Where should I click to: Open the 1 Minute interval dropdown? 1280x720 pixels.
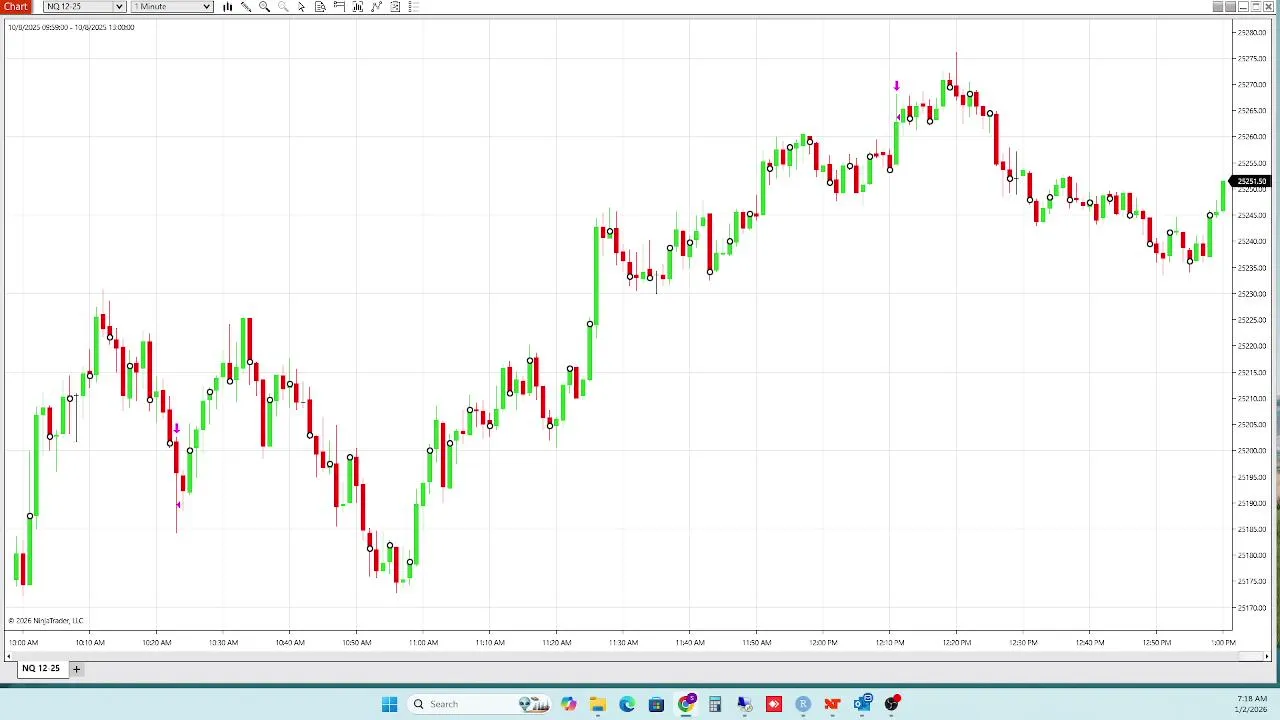point(172,7)
